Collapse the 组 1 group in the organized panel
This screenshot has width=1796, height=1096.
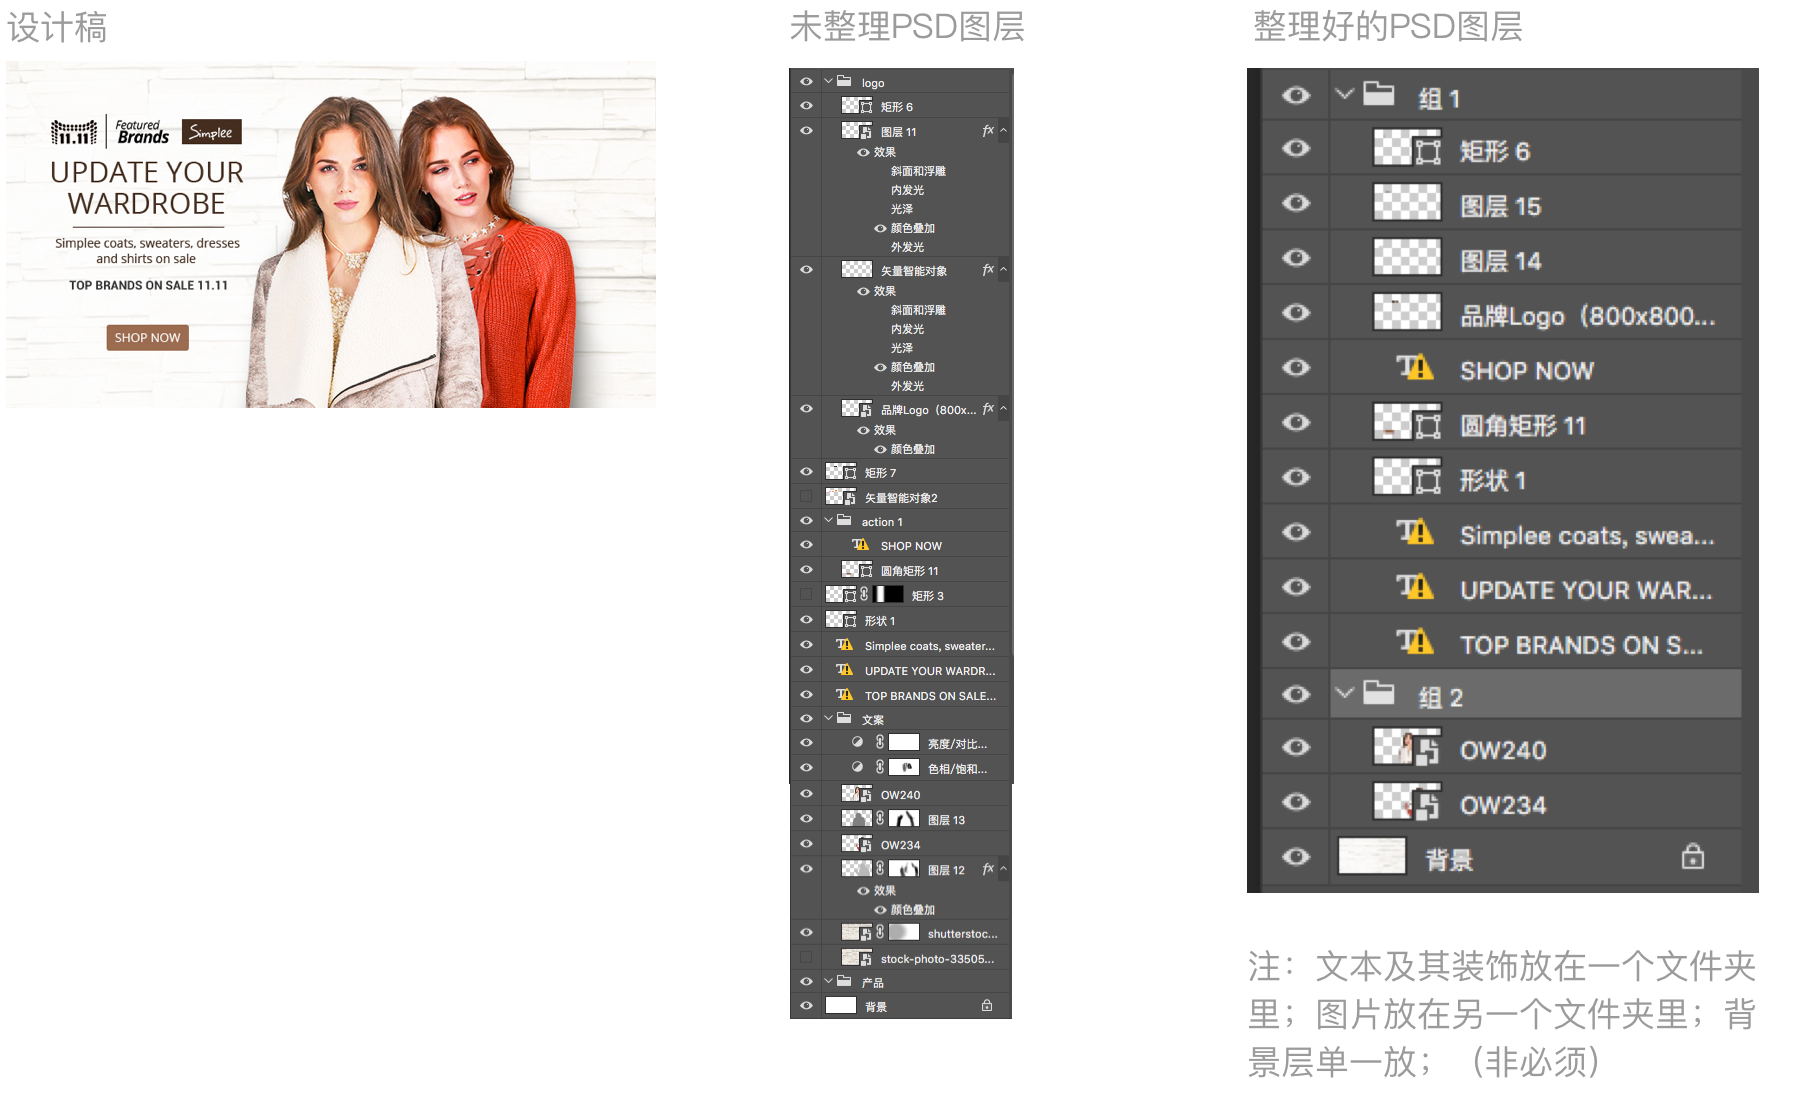point(1345,94)
